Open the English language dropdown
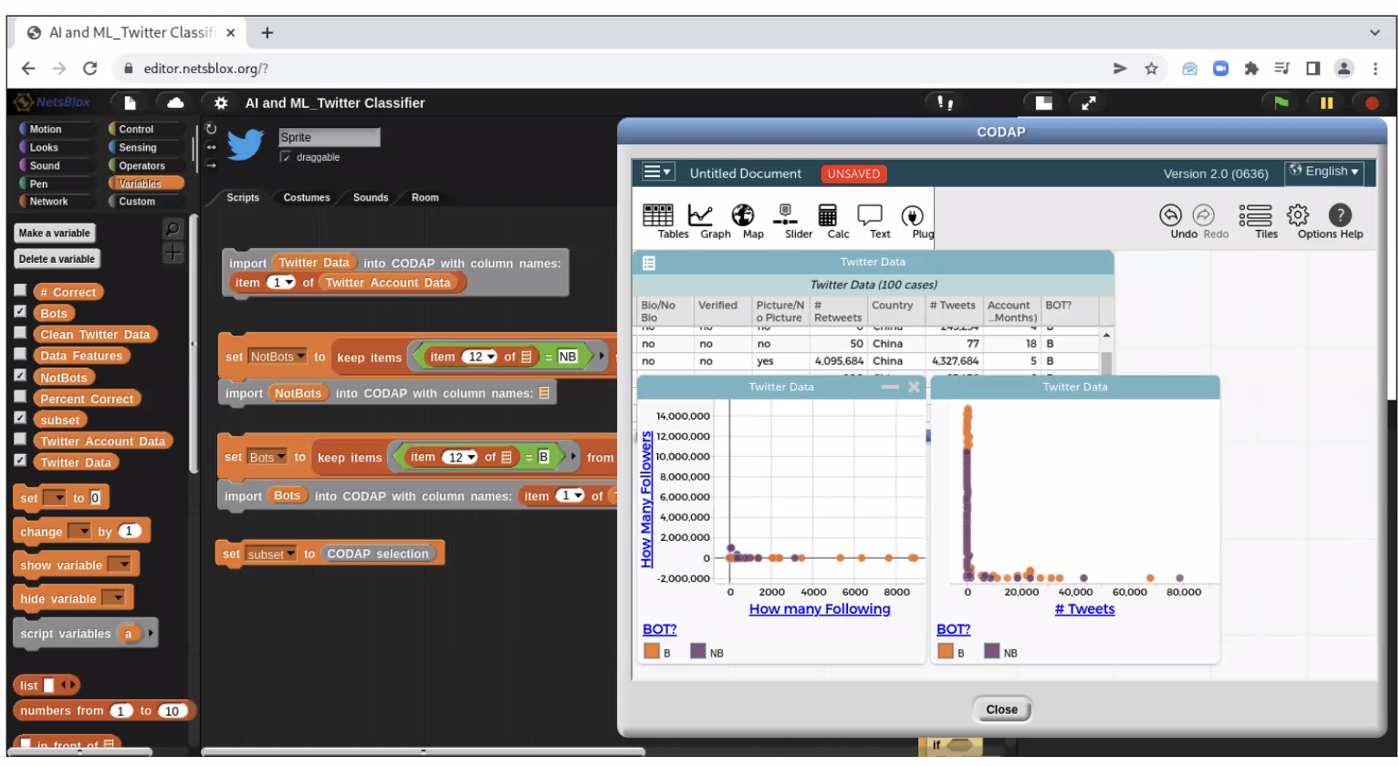Screen dimensions: 1398x766 click(1324, 172)
